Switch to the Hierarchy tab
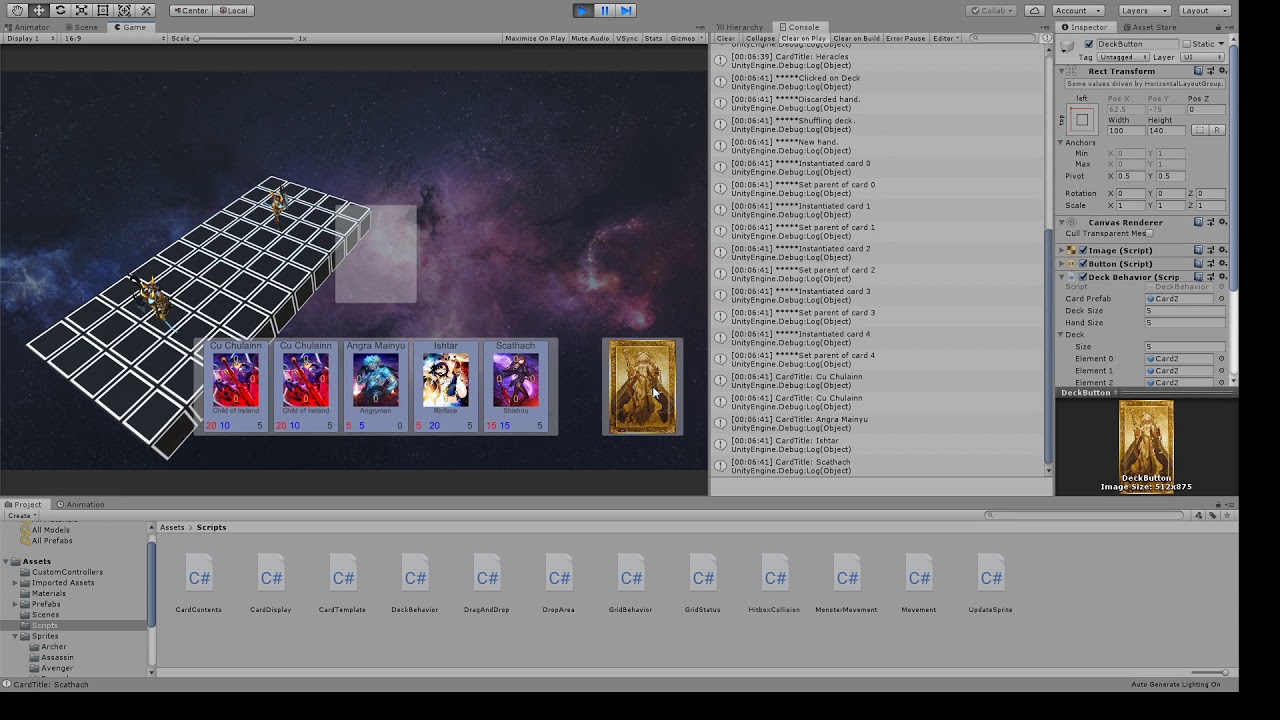This screenshot has width=1280, height=720. [740, 27]
